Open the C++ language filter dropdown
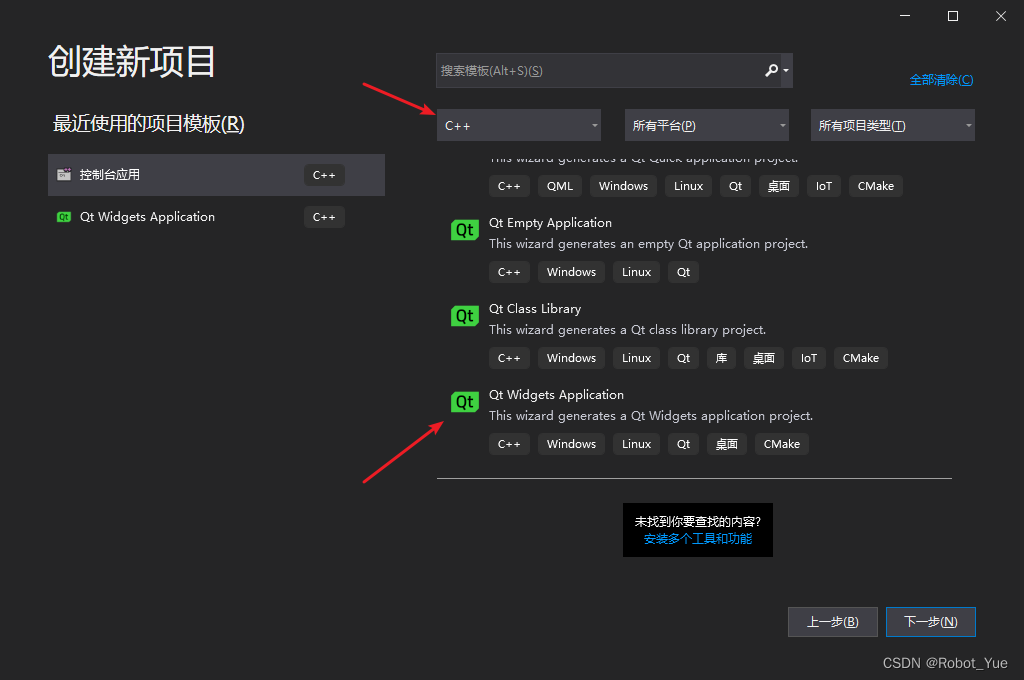Viewport: 1024px width, 680px height. (519, 125)
